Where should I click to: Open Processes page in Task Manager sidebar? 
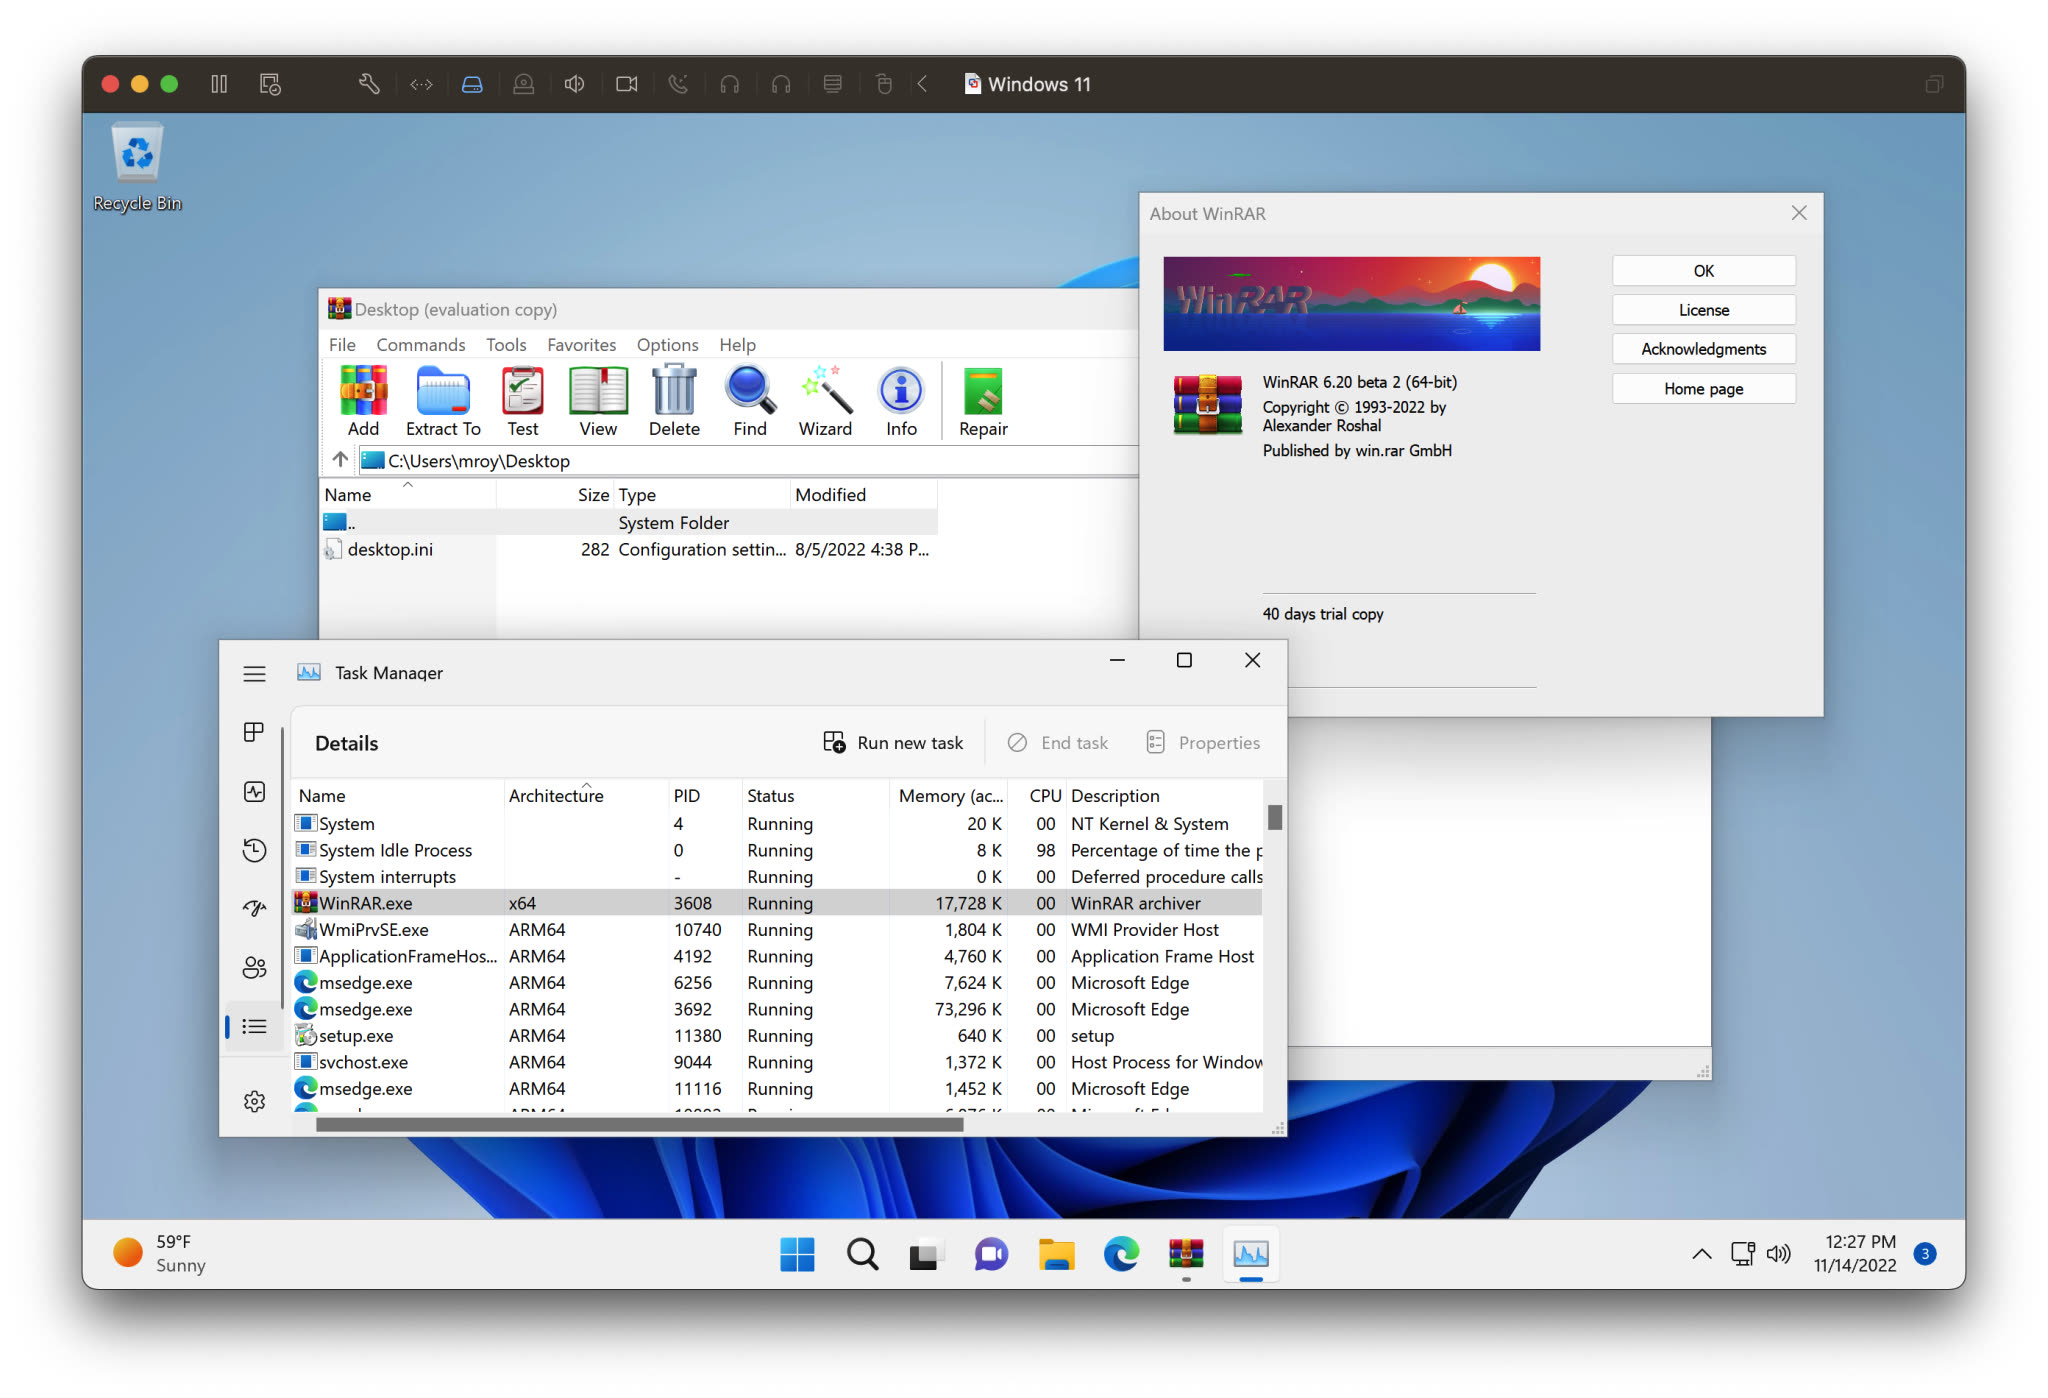click(x=254, y=733)
